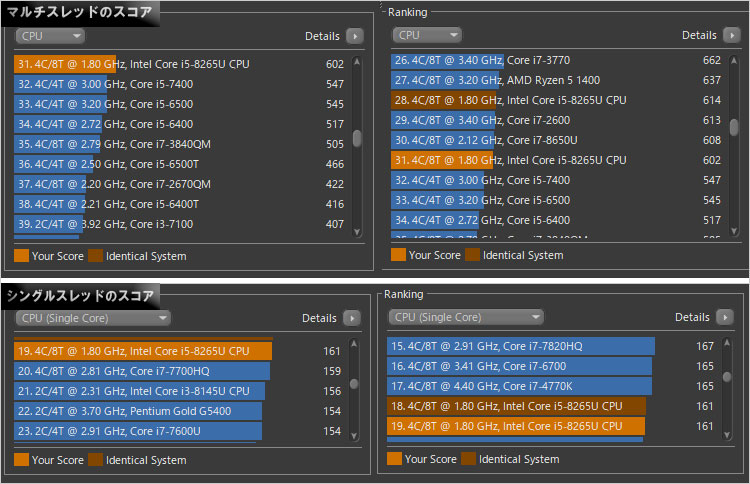This screenshot has width=750, height=484.
Task: Select row 21. Intel Core i3-8145U scoring 156
Action: tap(178, 392)
